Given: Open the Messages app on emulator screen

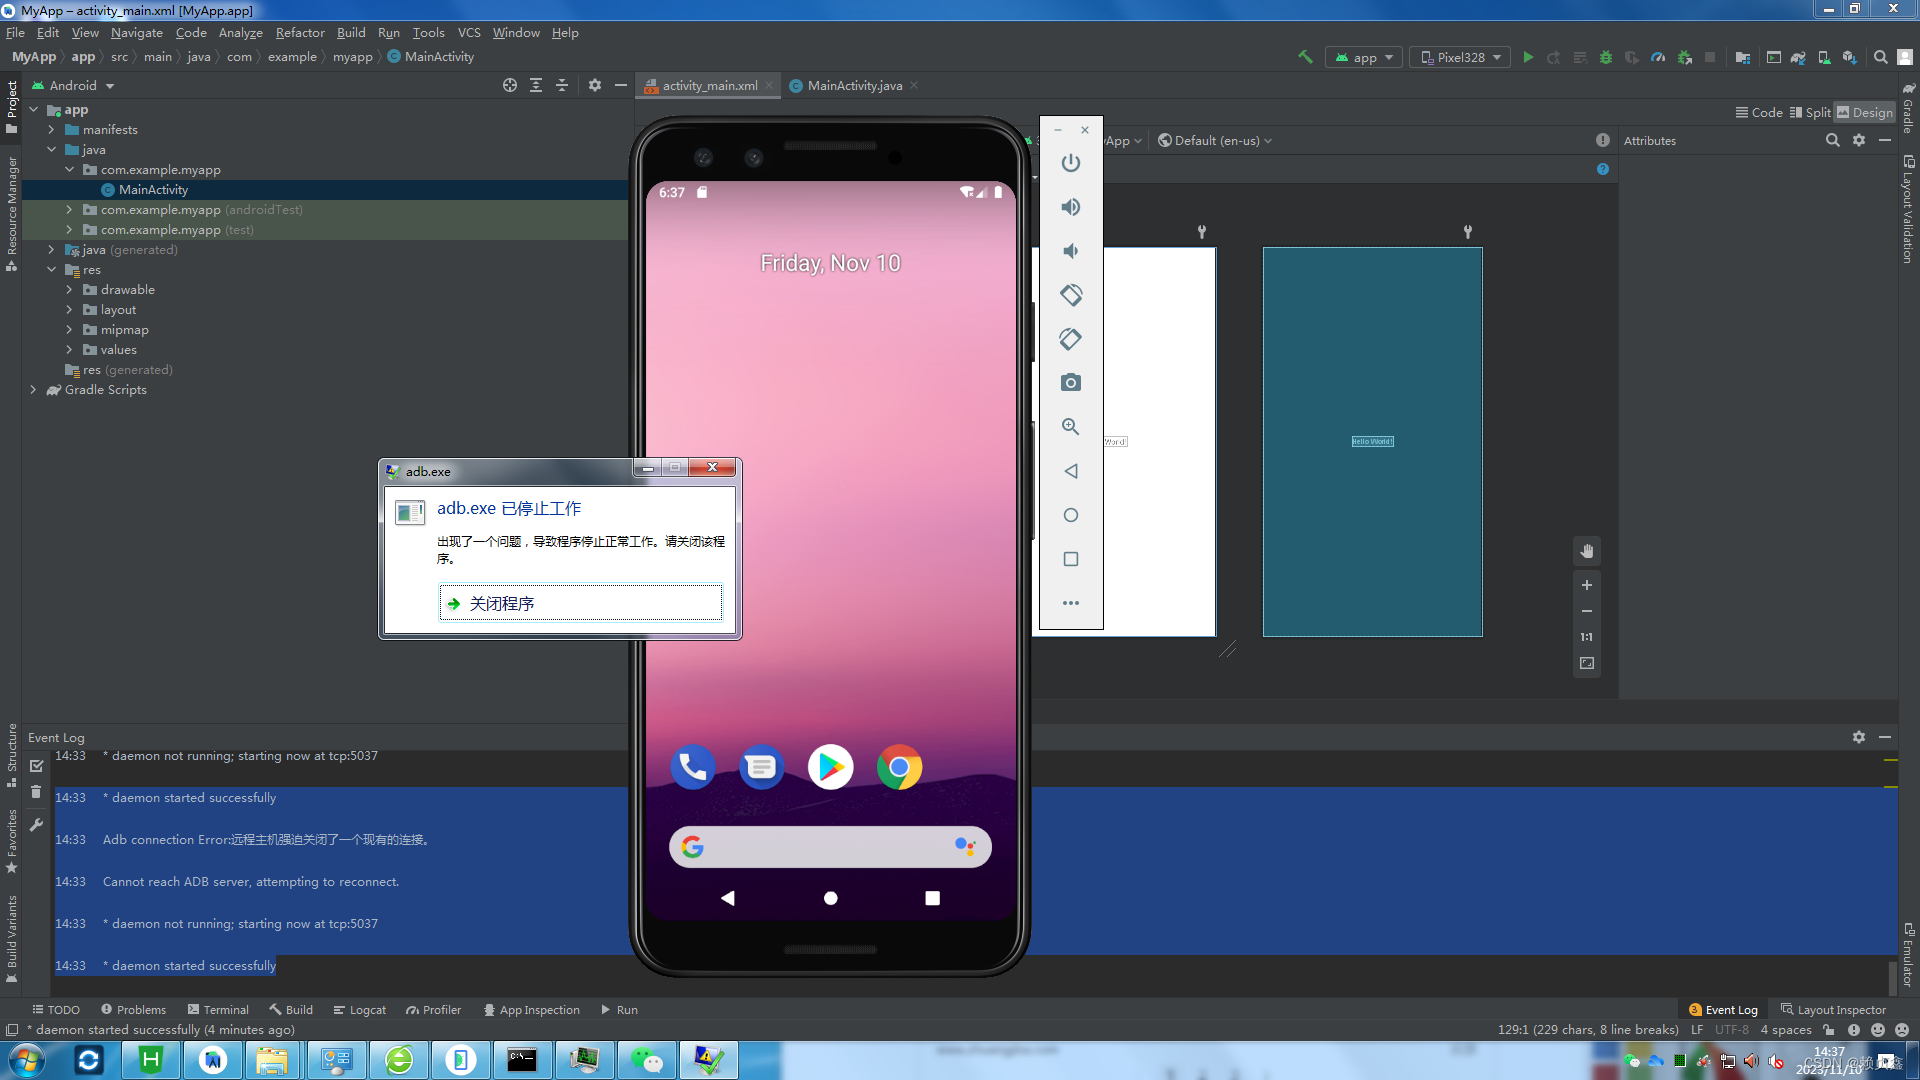Looking at the screenshot, I should click(x=761, y=767).
